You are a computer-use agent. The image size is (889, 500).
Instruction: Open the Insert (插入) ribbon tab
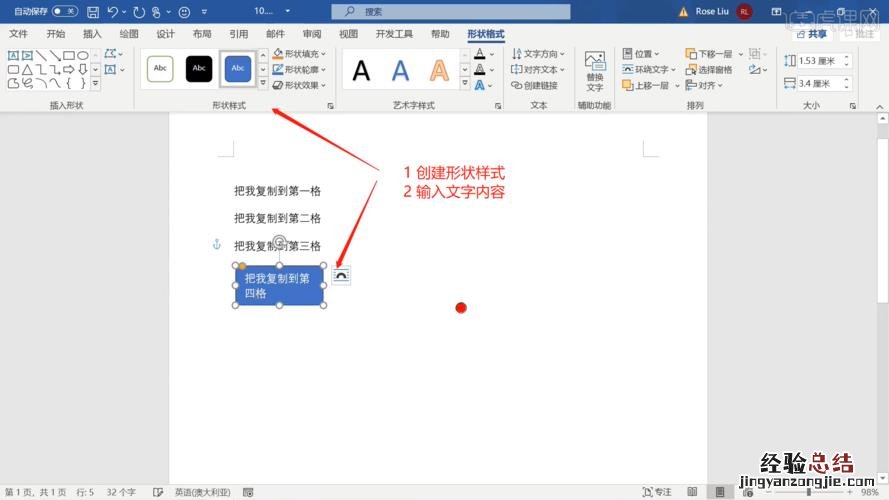[92, 34]
